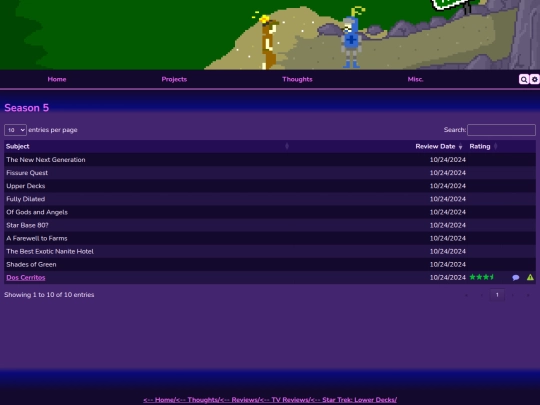The height and width of the screenshot is (405, 540).
Task: Click the star rating for Dos Cerritos
Action: click(482, 277)
